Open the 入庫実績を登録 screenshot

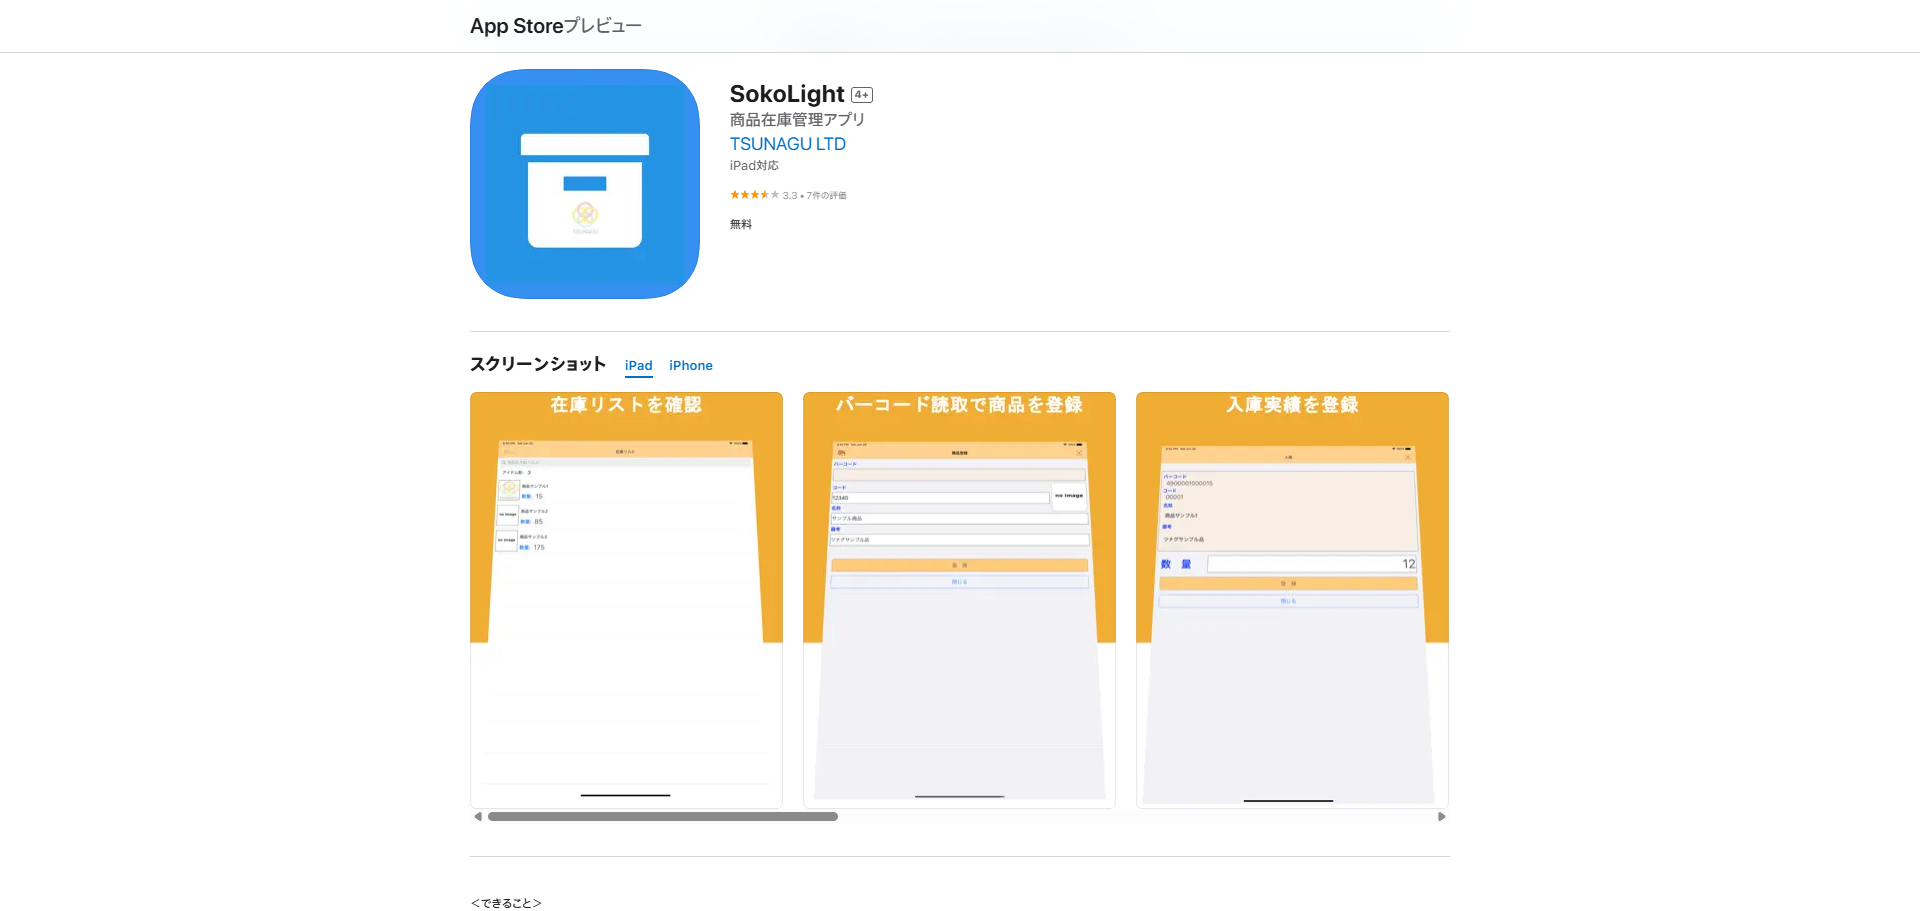click(1292, 600)
